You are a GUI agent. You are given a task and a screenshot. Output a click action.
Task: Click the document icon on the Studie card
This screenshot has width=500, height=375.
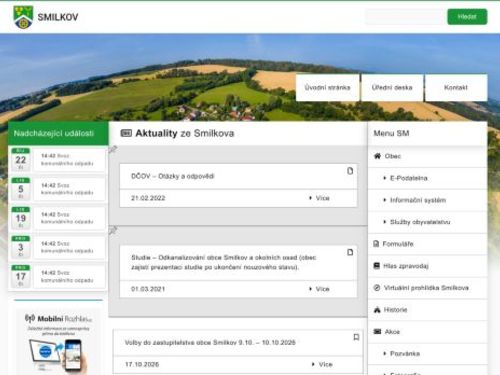(350, 252)
